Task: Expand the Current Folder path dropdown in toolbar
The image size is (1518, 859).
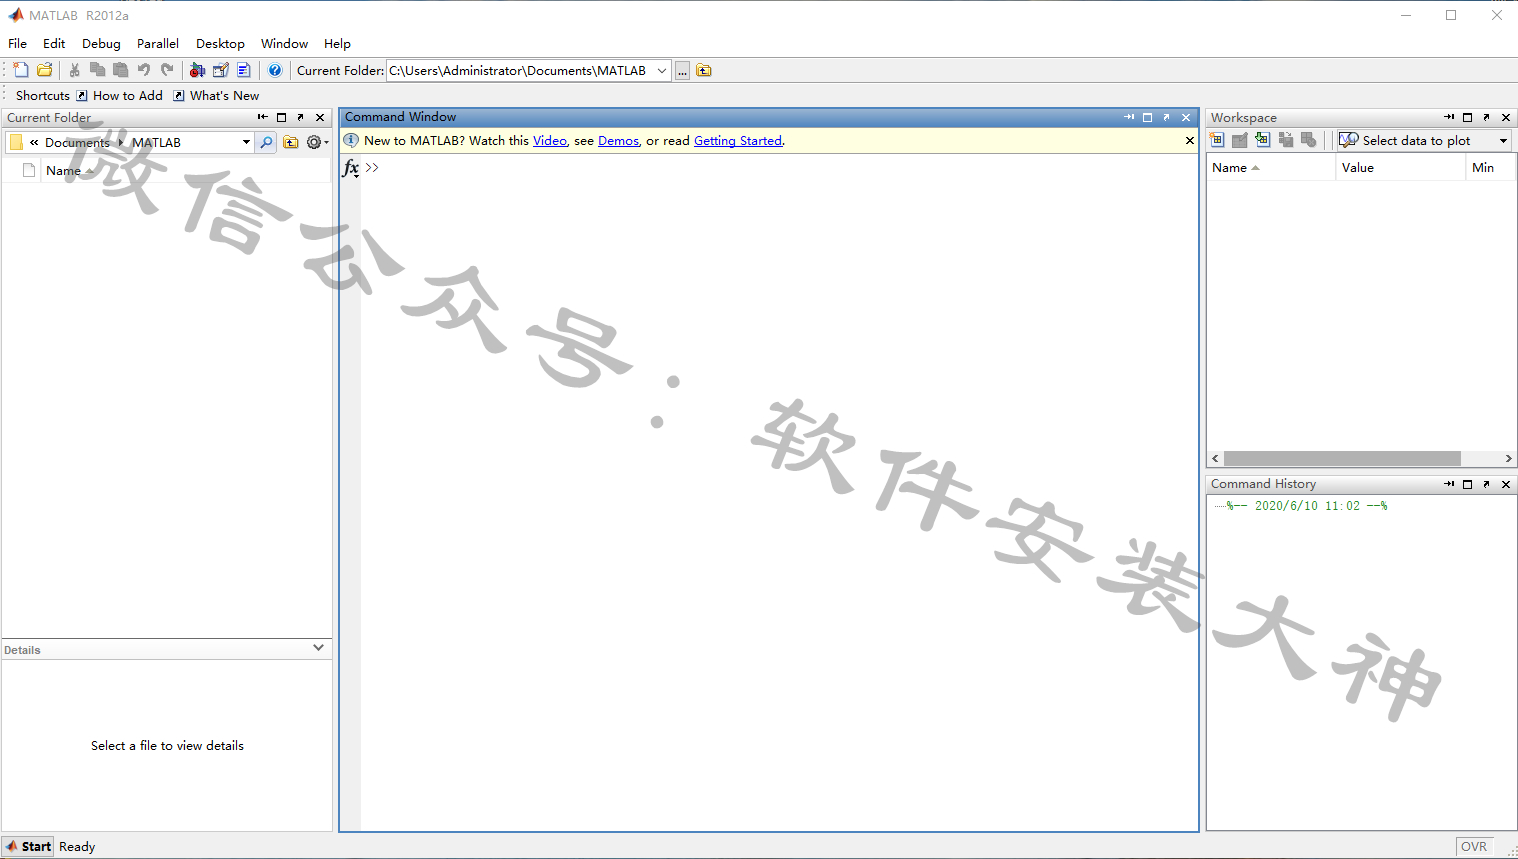Action: coord(662,71)
